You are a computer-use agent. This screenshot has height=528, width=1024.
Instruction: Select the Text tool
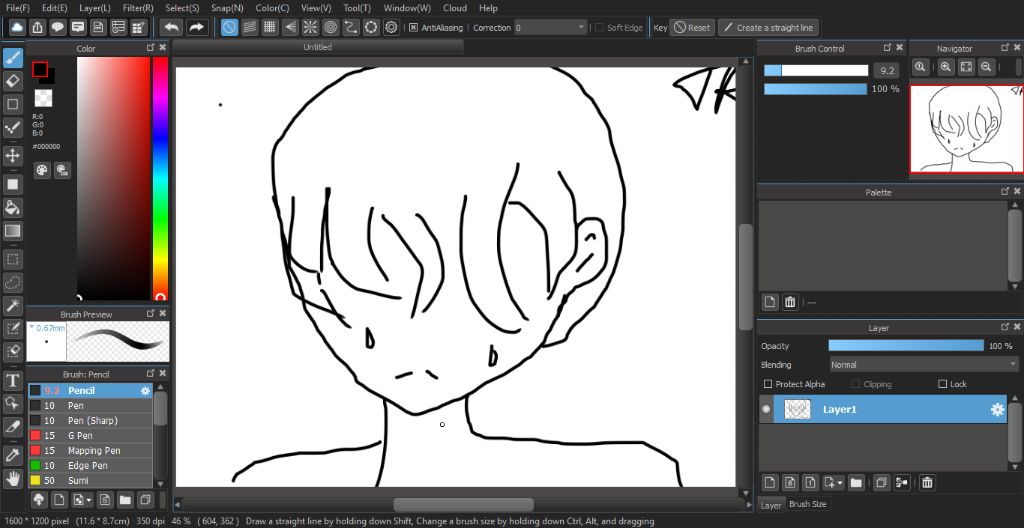(12, 380)
